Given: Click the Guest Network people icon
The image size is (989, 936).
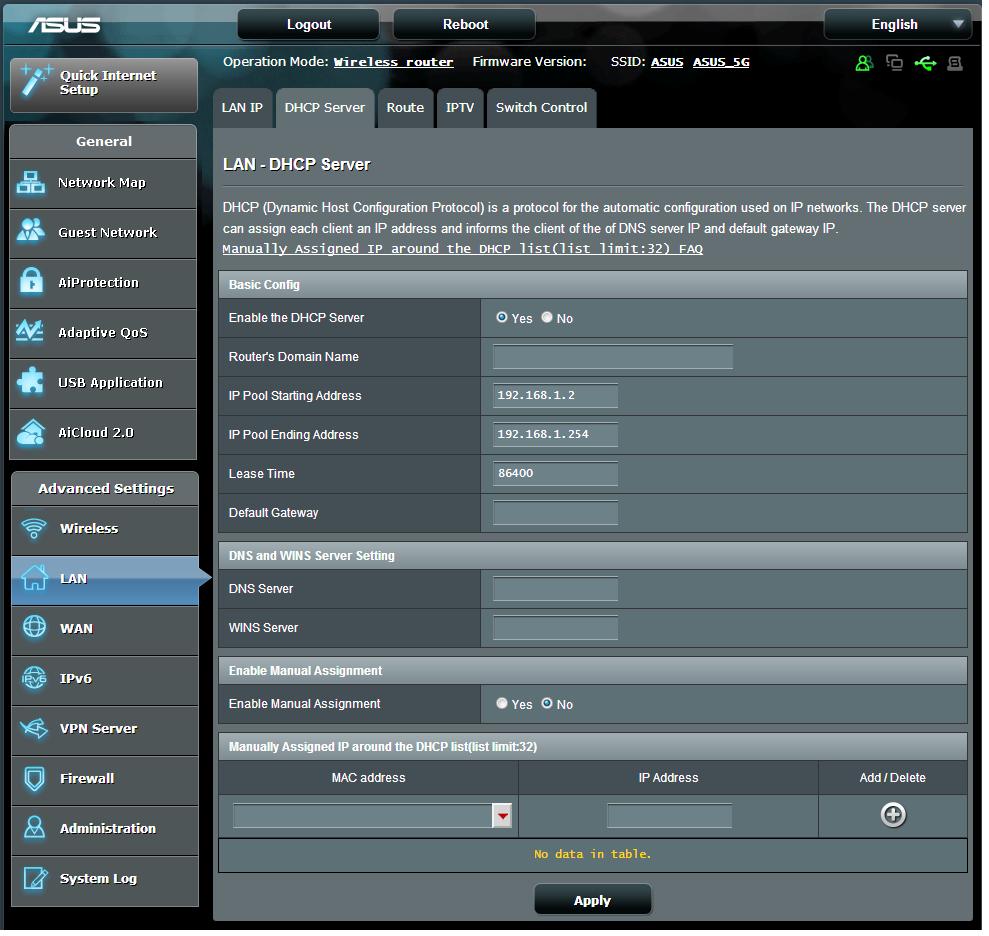Looking at the screenshot, I should [30, 231].
